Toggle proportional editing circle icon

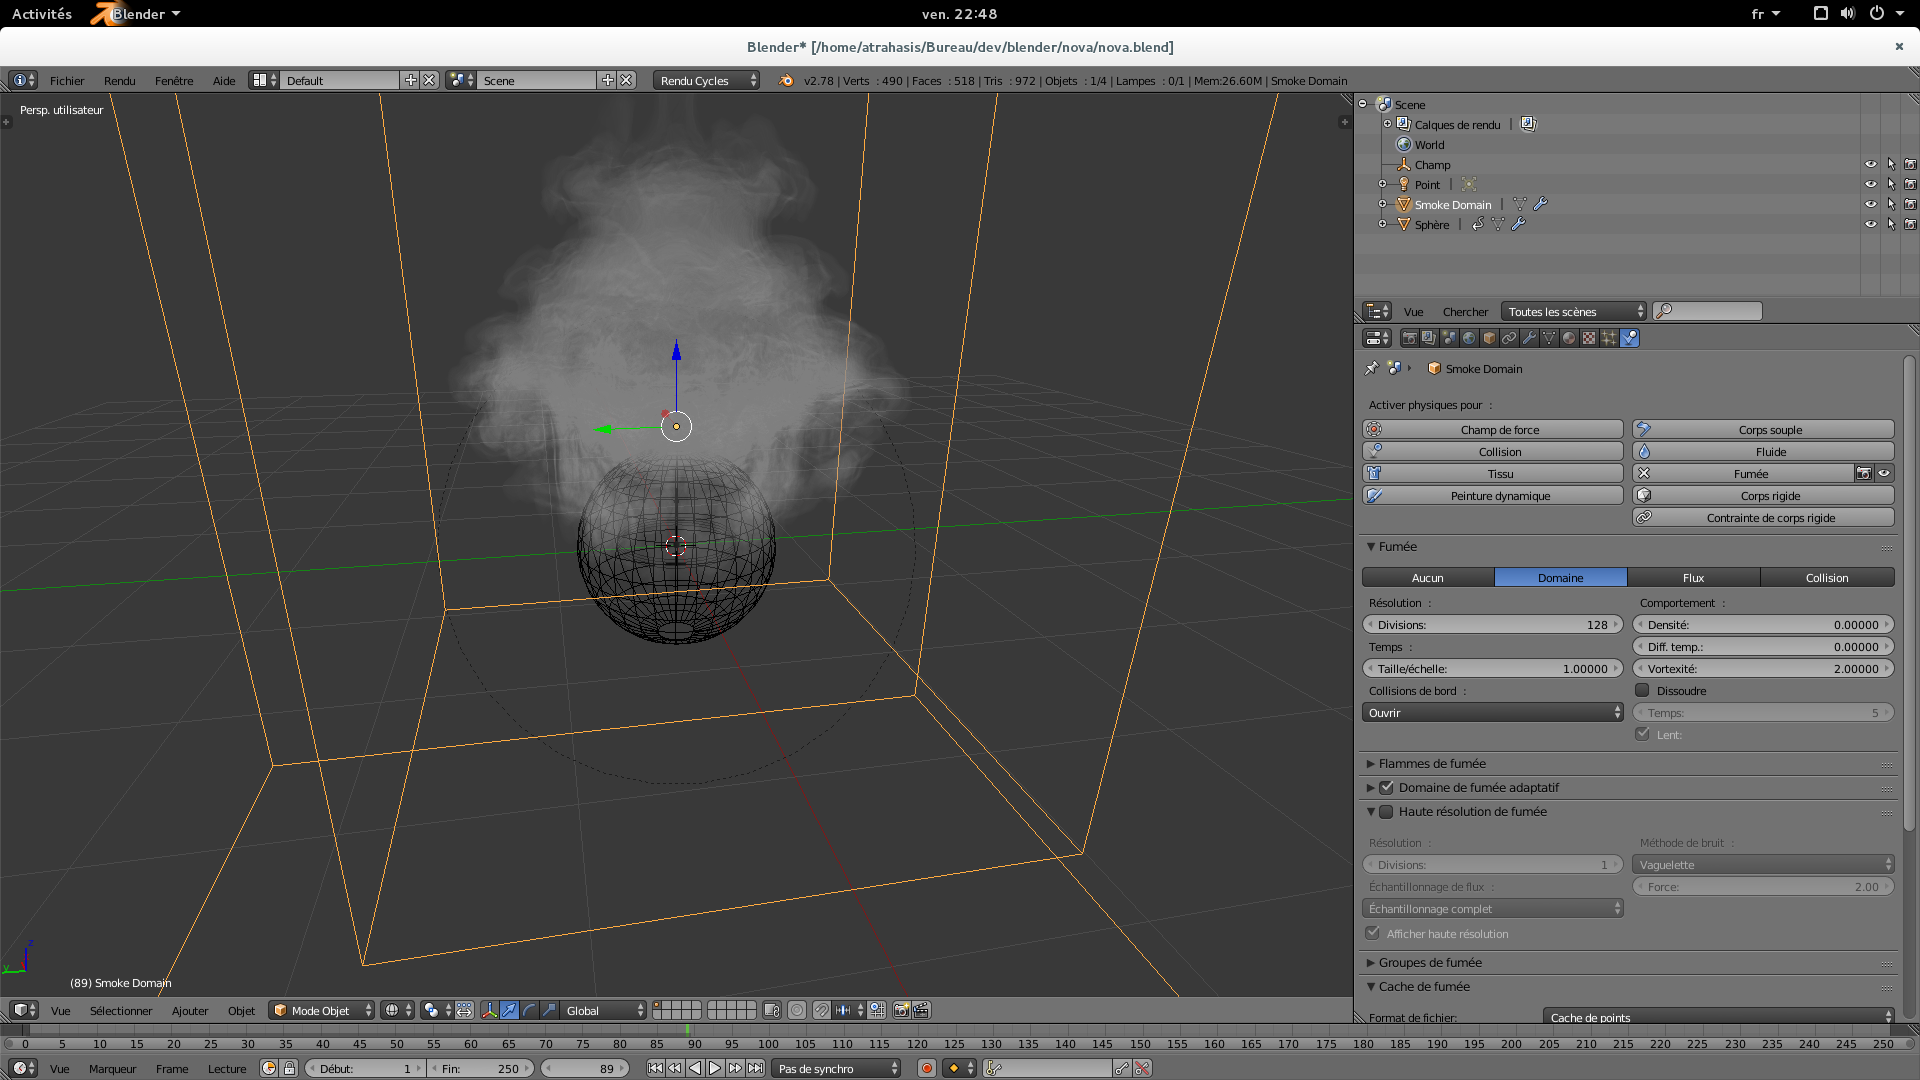[x=797, y=1010]
